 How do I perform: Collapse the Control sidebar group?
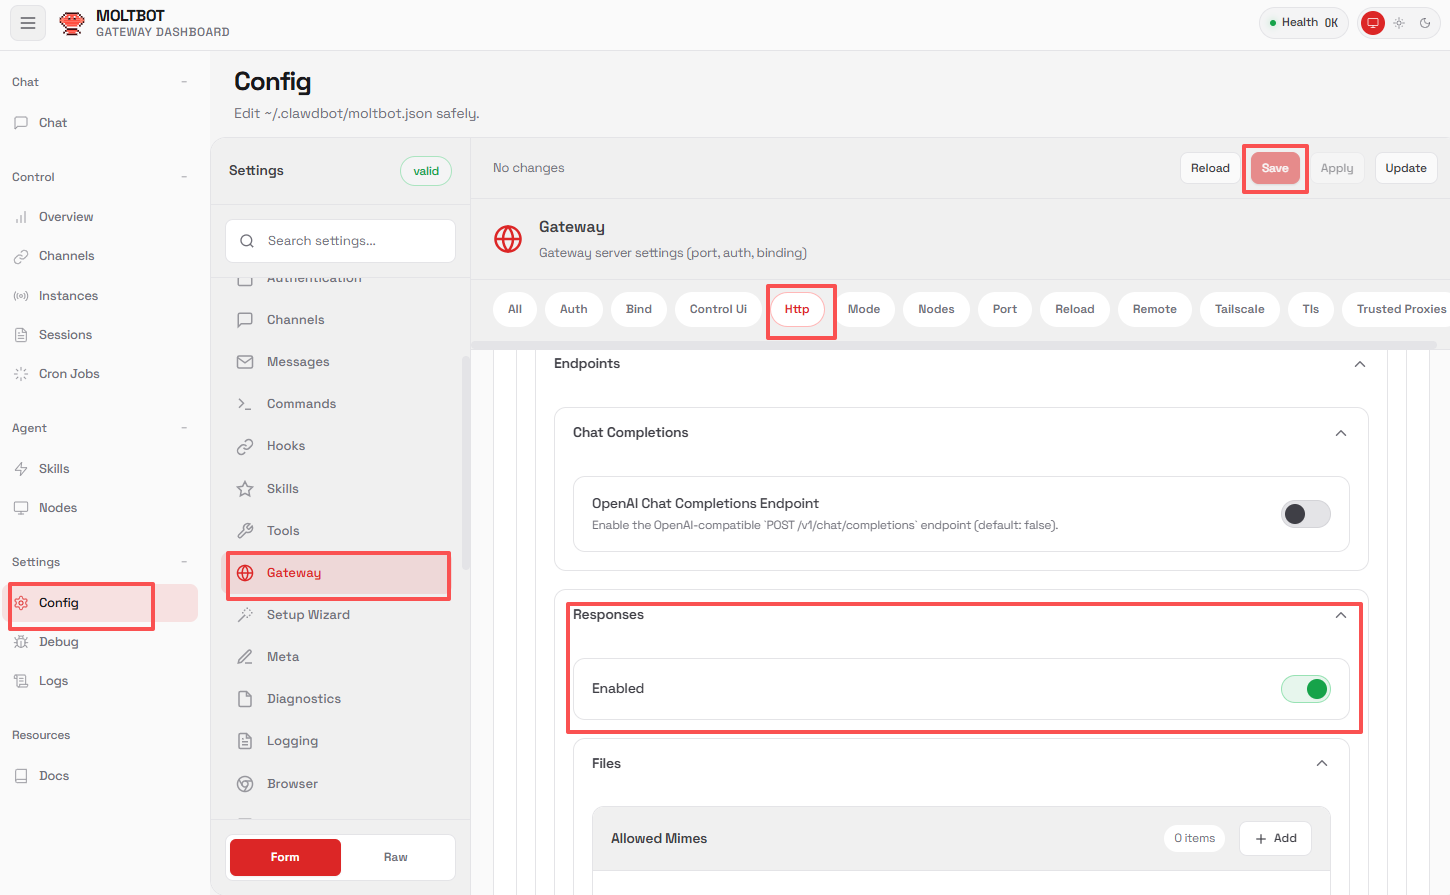tap(184, 177)
